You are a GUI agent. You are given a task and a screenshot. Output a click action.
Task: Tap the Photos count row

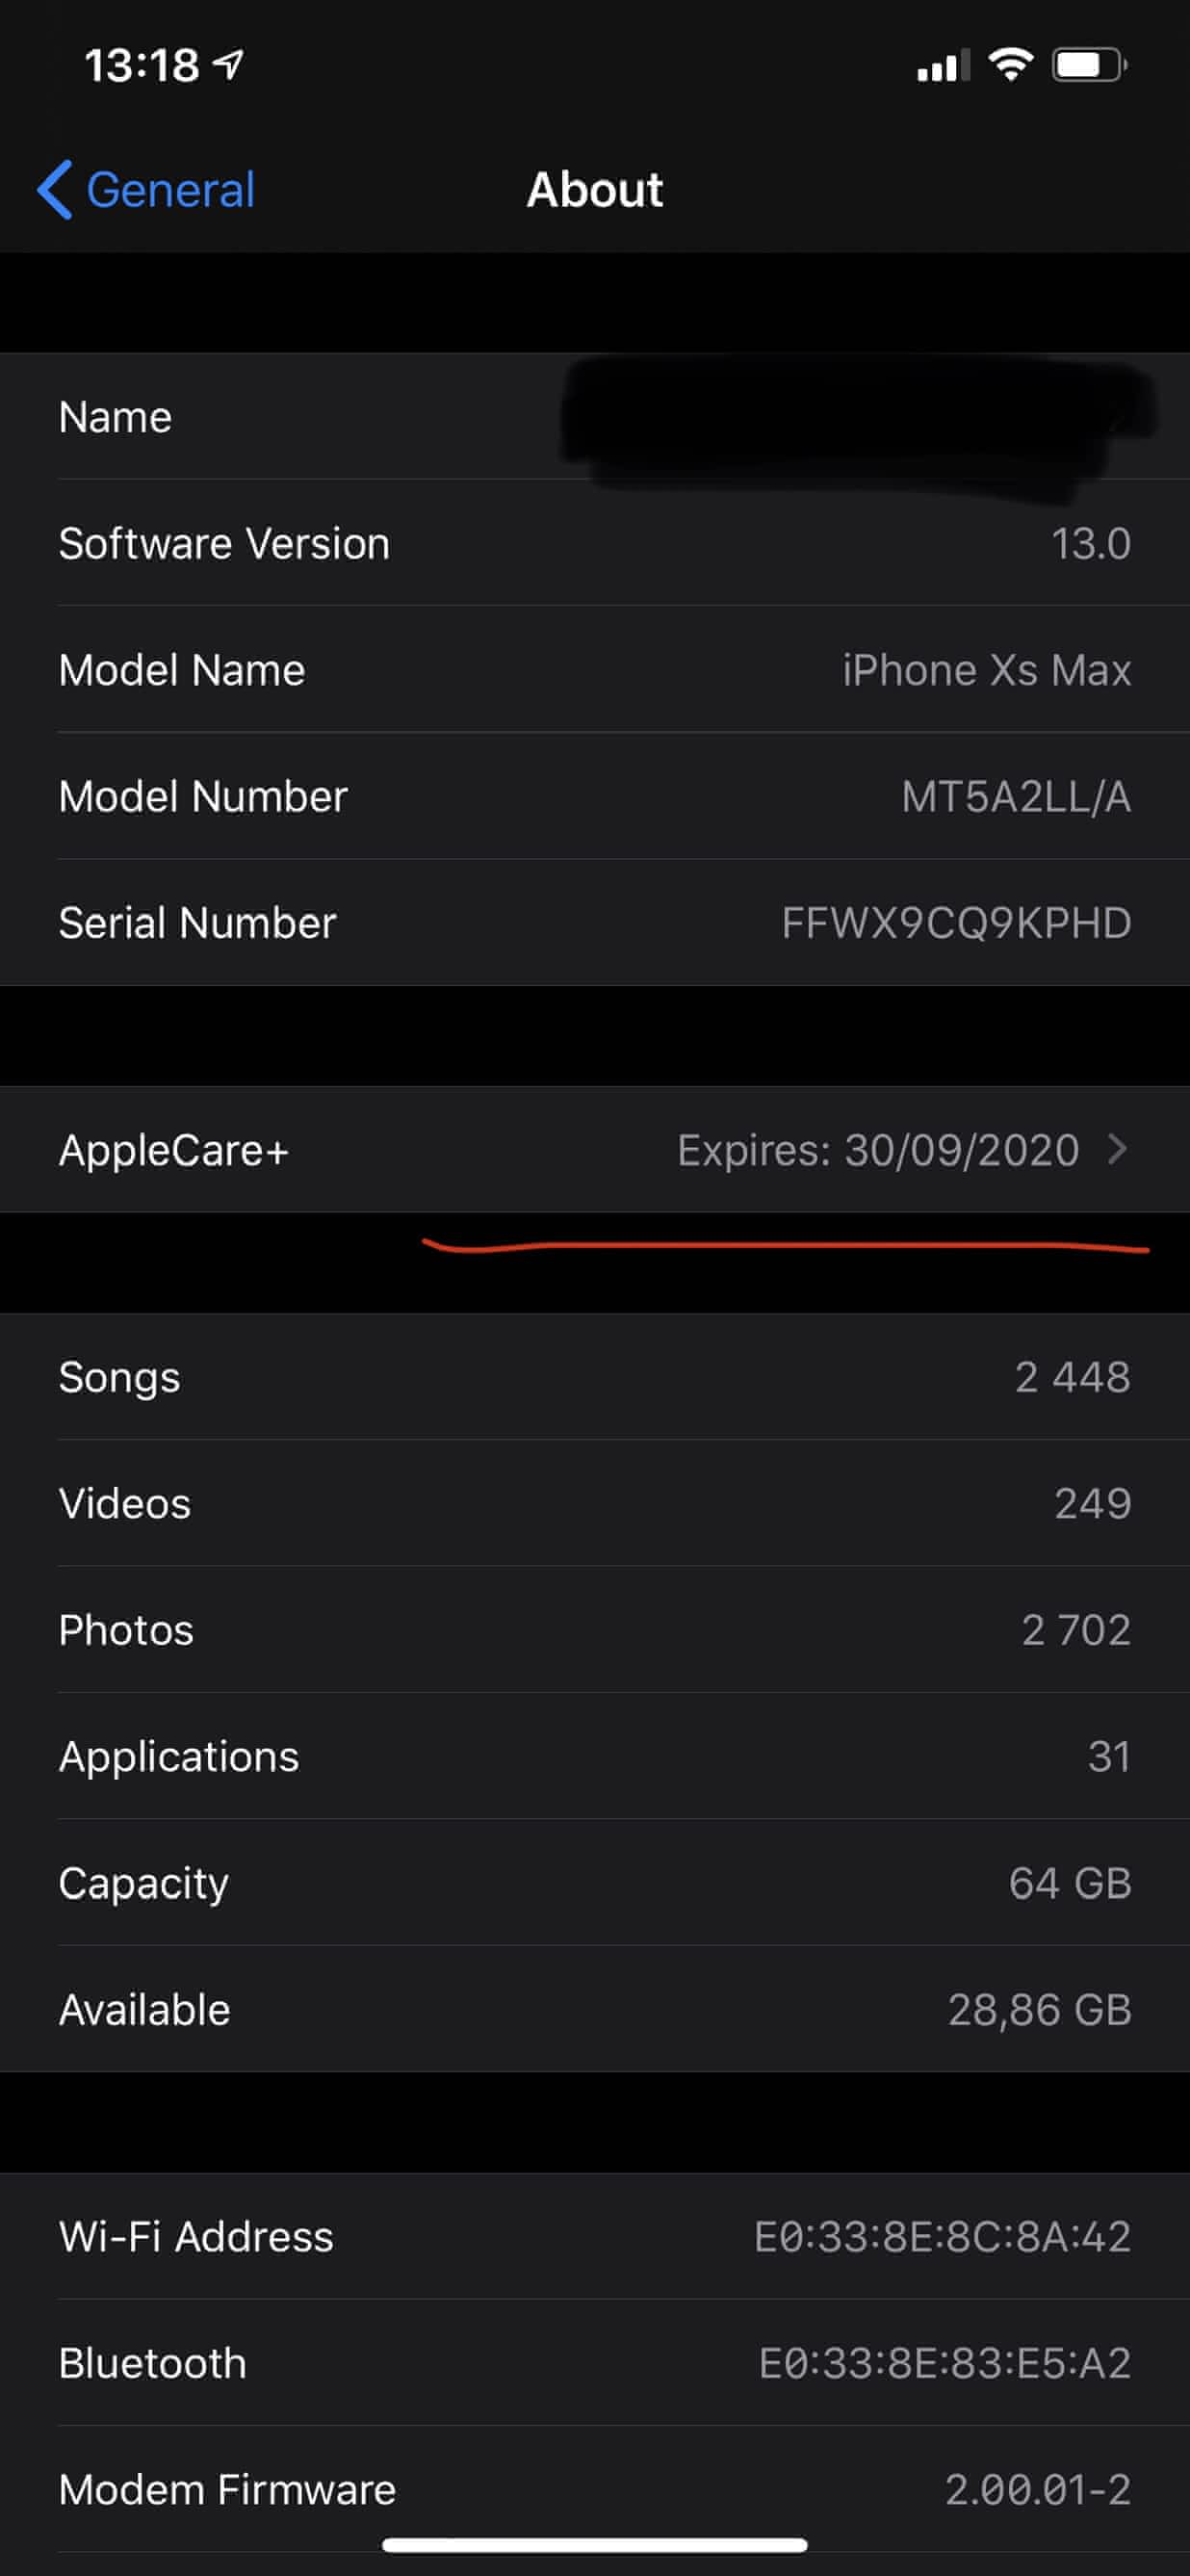pyautogui.click(x=595, y=1630)
